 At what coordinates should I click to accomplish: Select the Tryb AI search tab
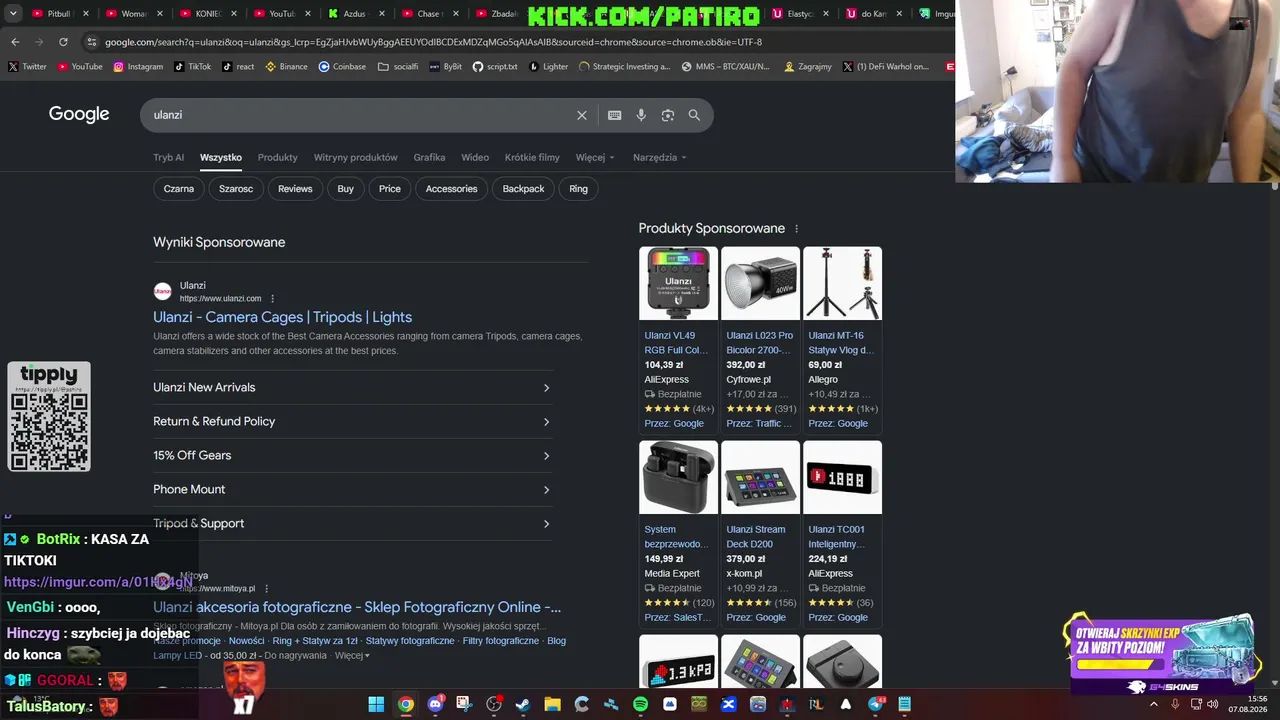(168, 157)
